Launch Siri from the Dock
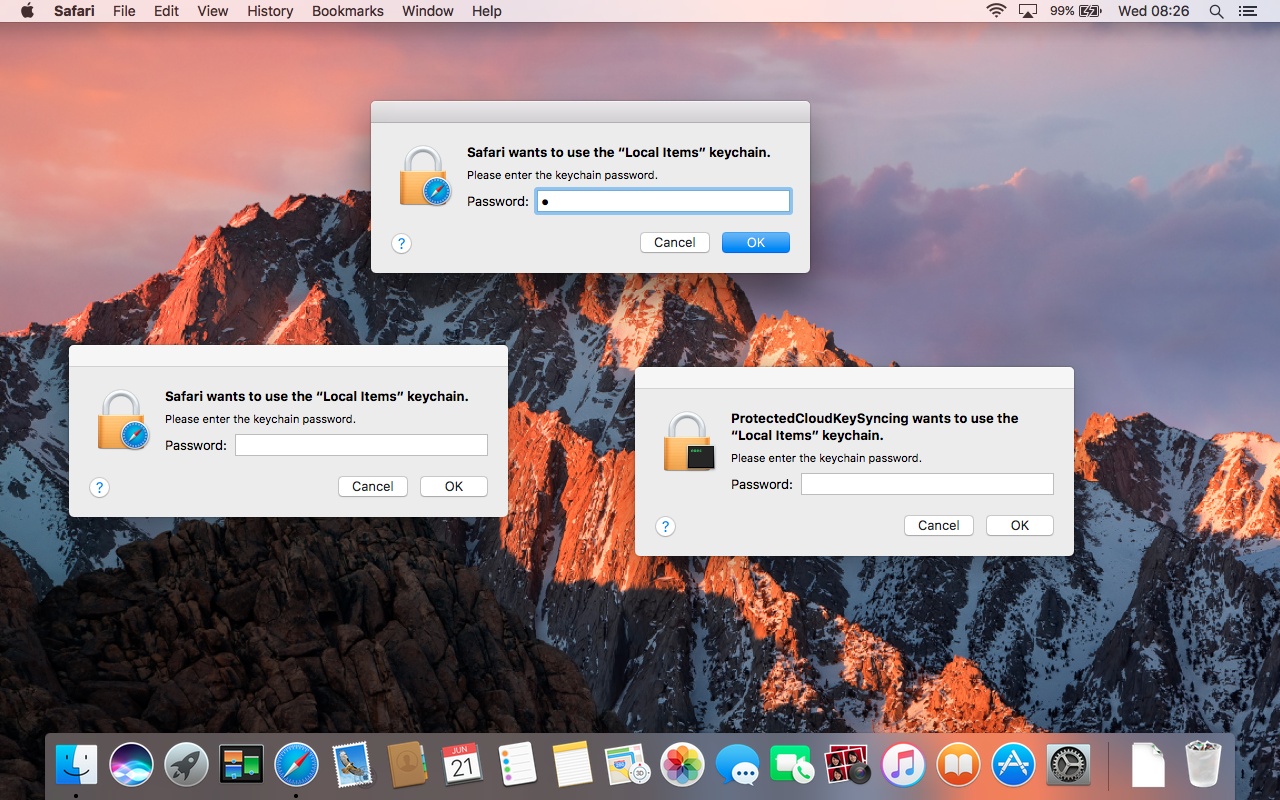Screen dimensions: 1280x800 tap(132, 765)
